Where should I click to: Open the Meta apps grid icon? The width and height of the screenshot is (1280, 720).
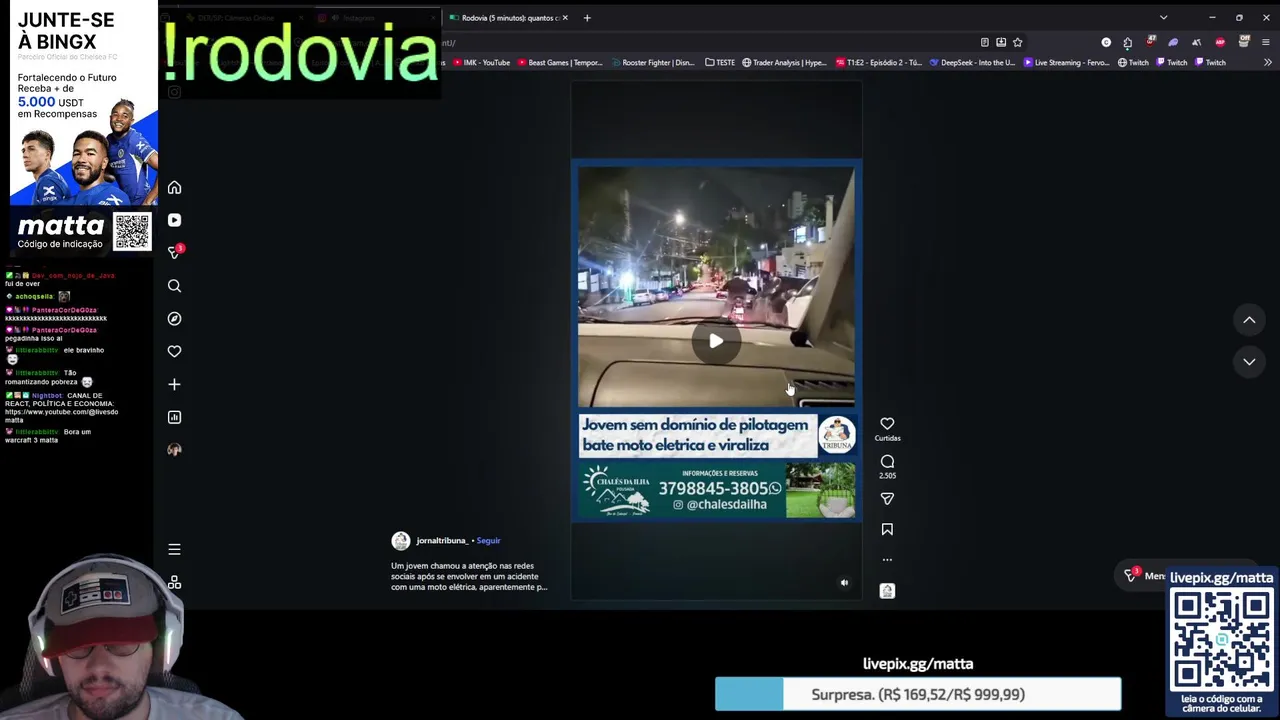pyautogui.click(x=174, y=582)
